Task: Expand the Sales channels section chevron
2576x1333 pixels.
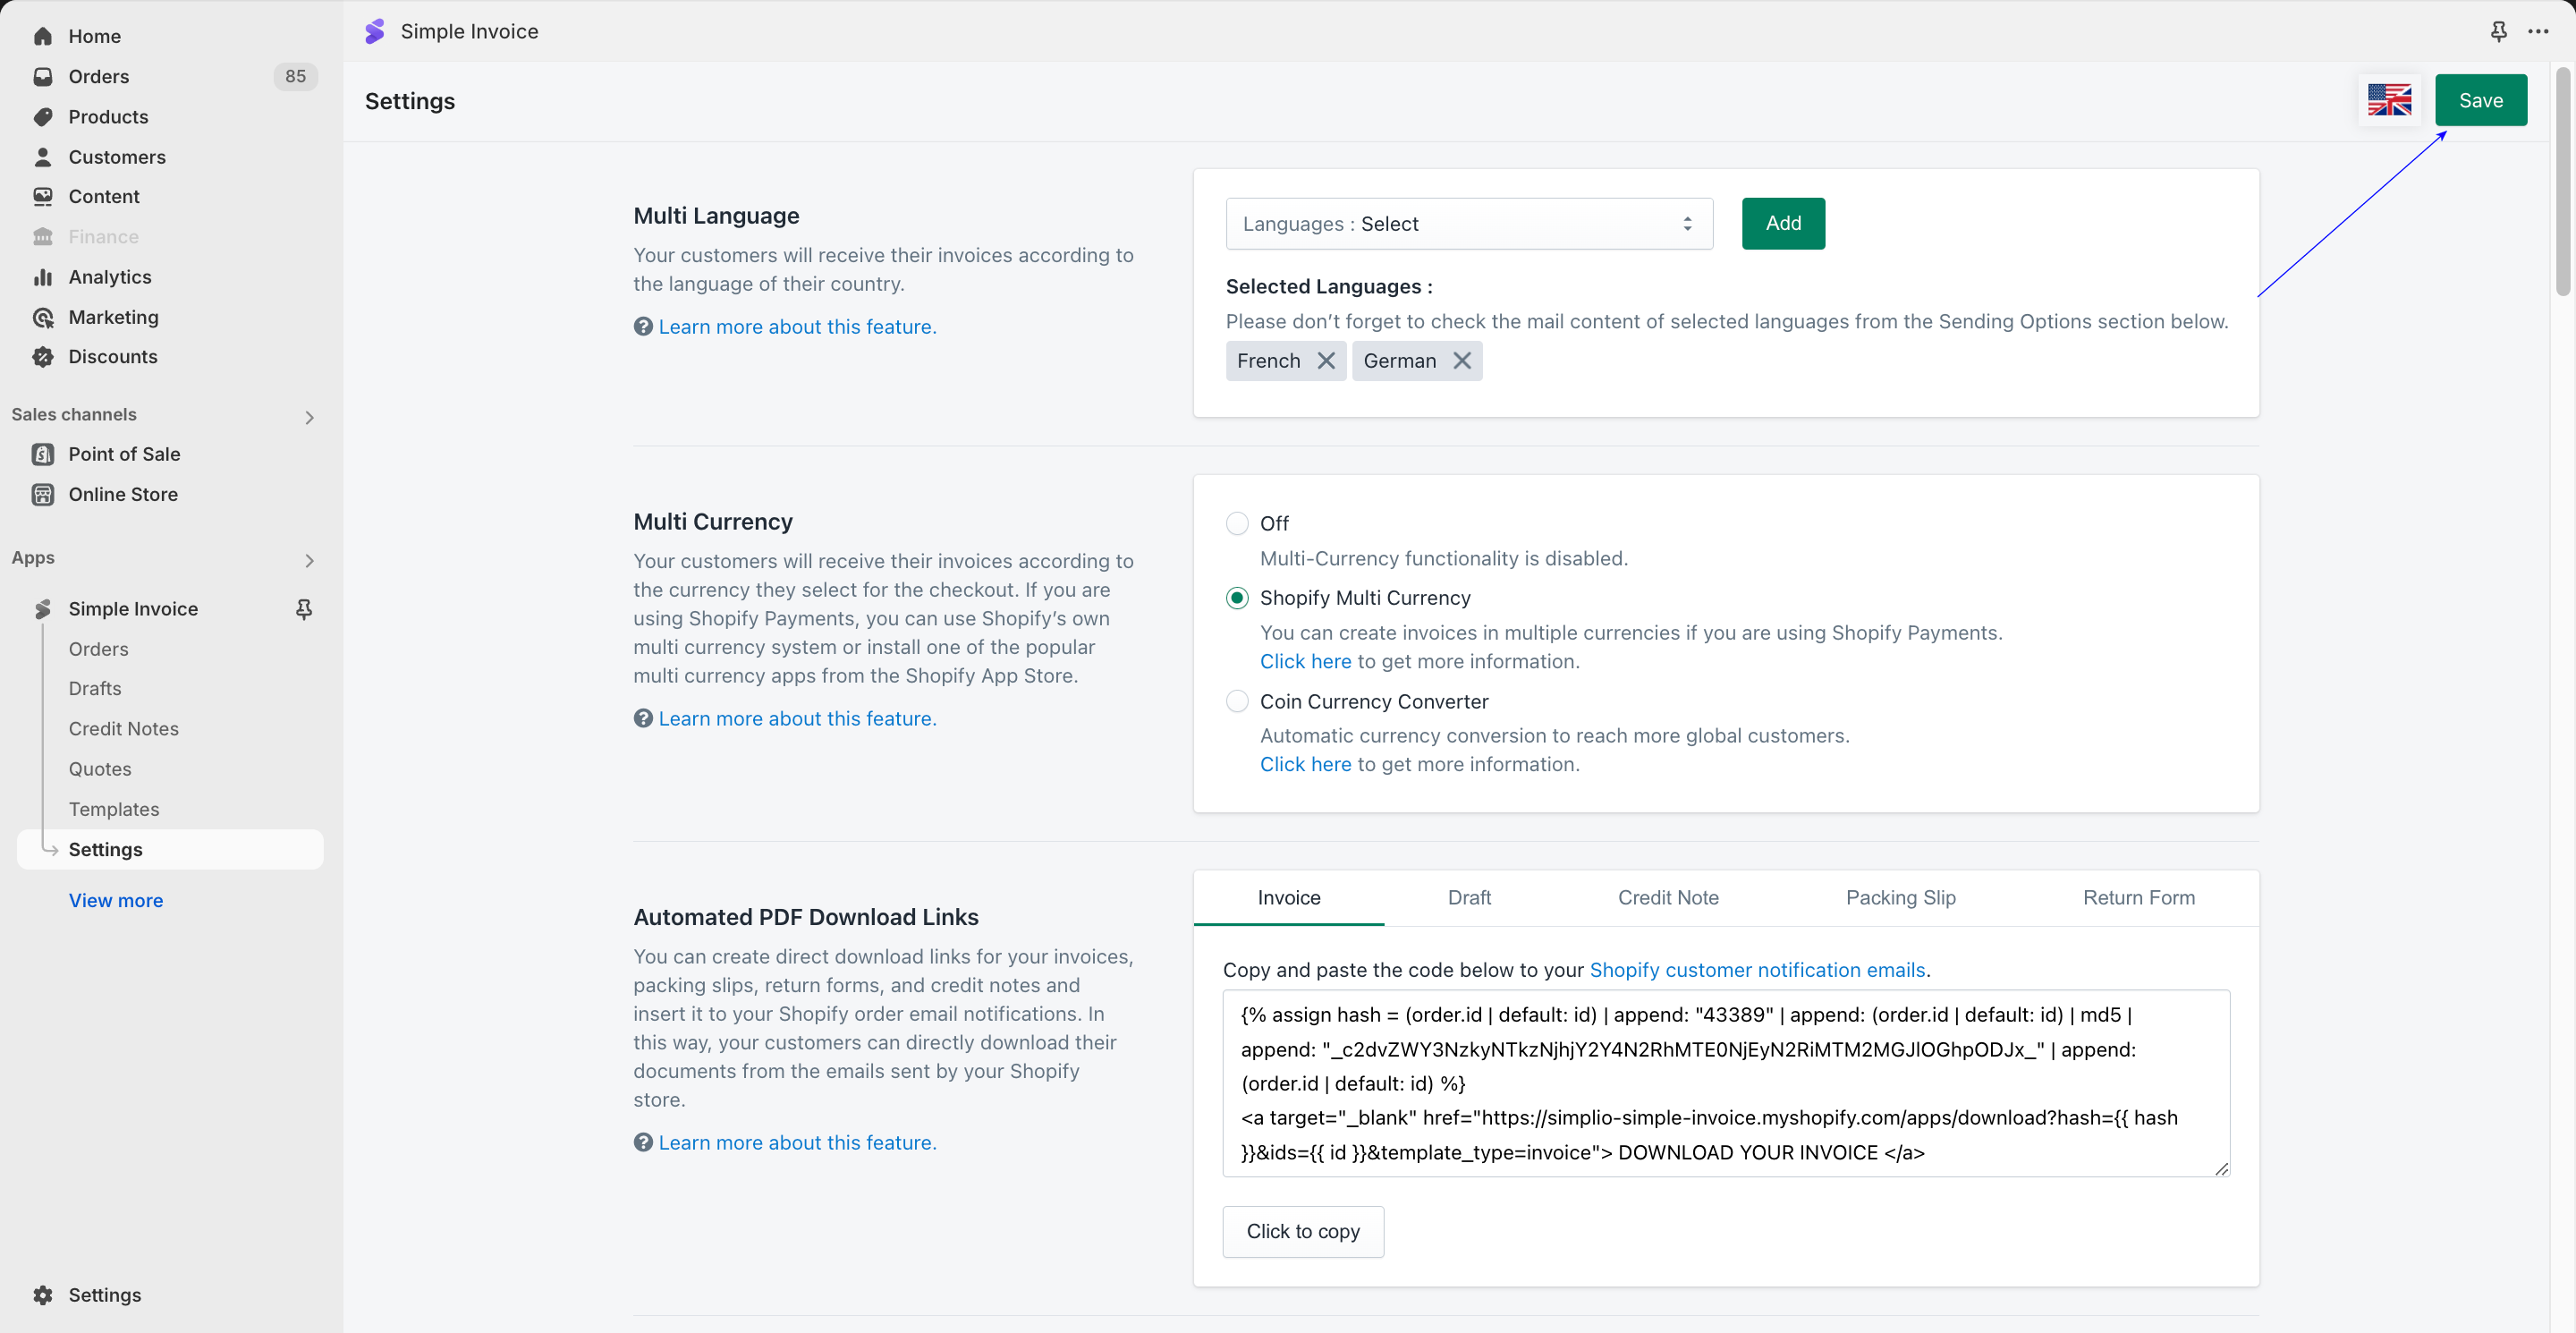Action: click(309, 417)
